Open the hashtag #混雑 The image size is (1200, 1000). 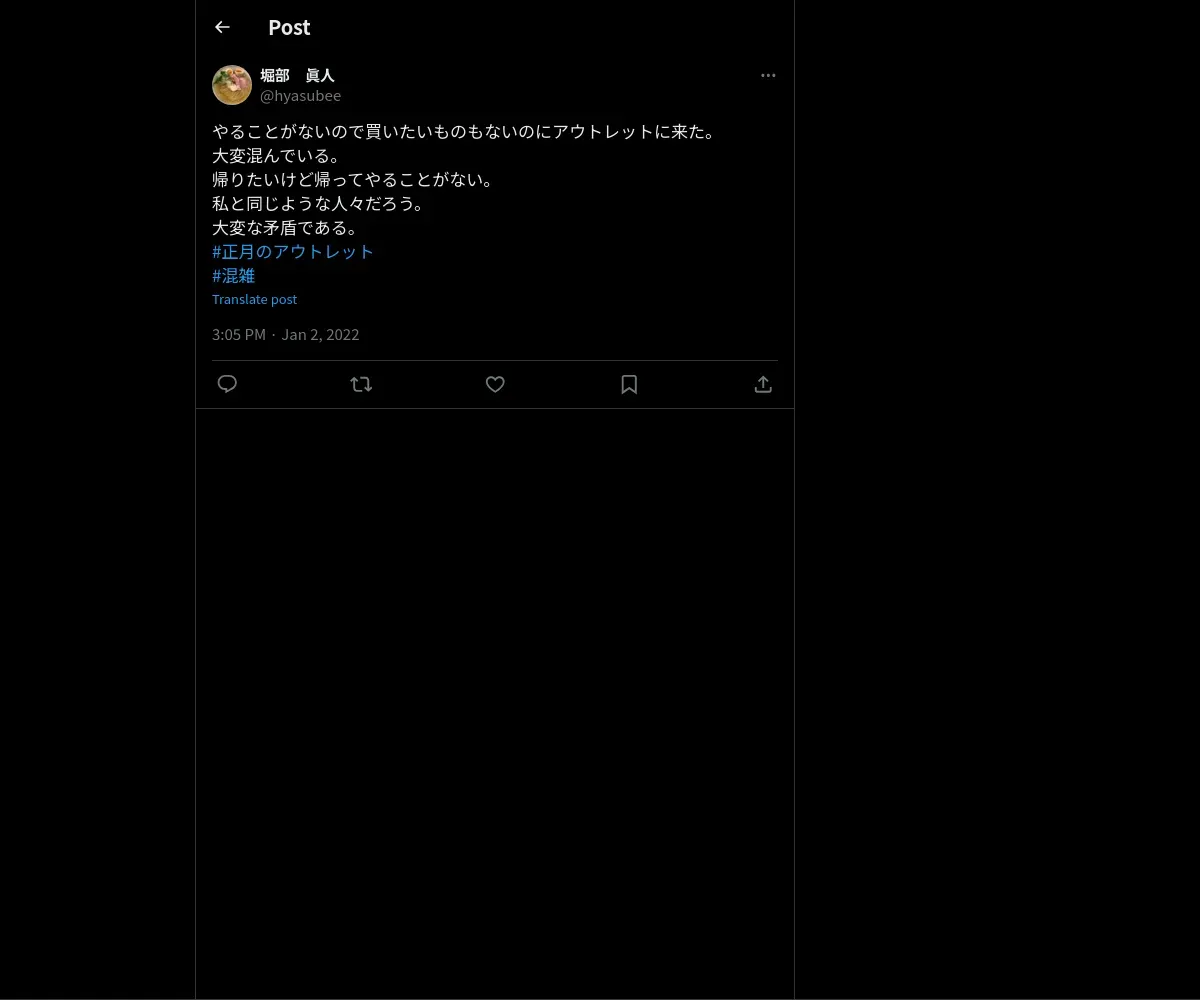click(x=234, y=276)
